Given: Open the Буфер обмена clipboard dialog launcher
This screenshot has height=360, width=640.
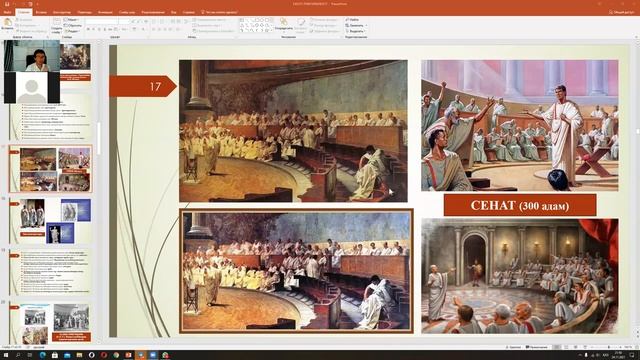Looking at the screenshot, I should click(47, 37).
